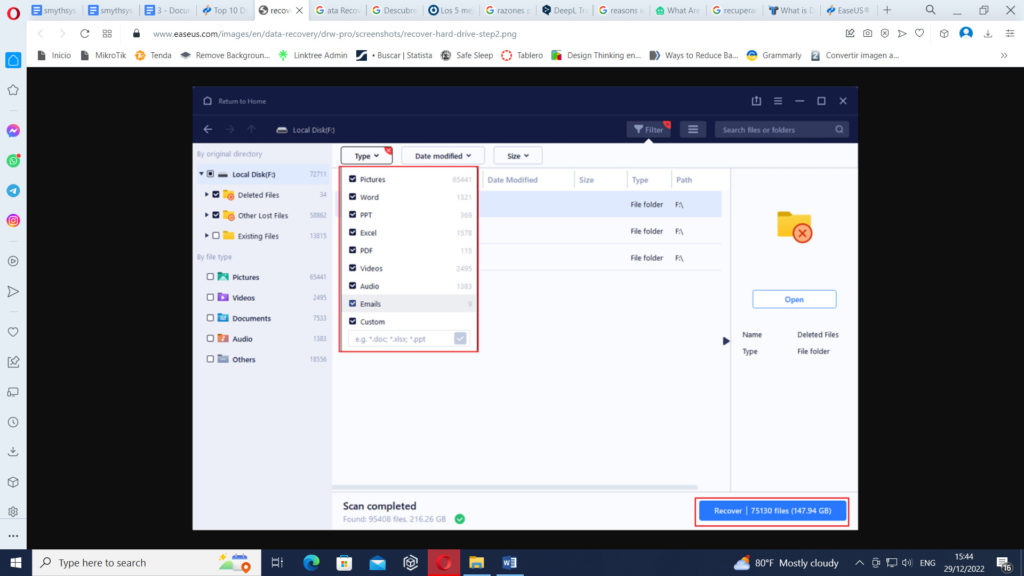Open Grammarly bookmark
The height and width of the screenshot is (576, 1024).
(774, 56)
